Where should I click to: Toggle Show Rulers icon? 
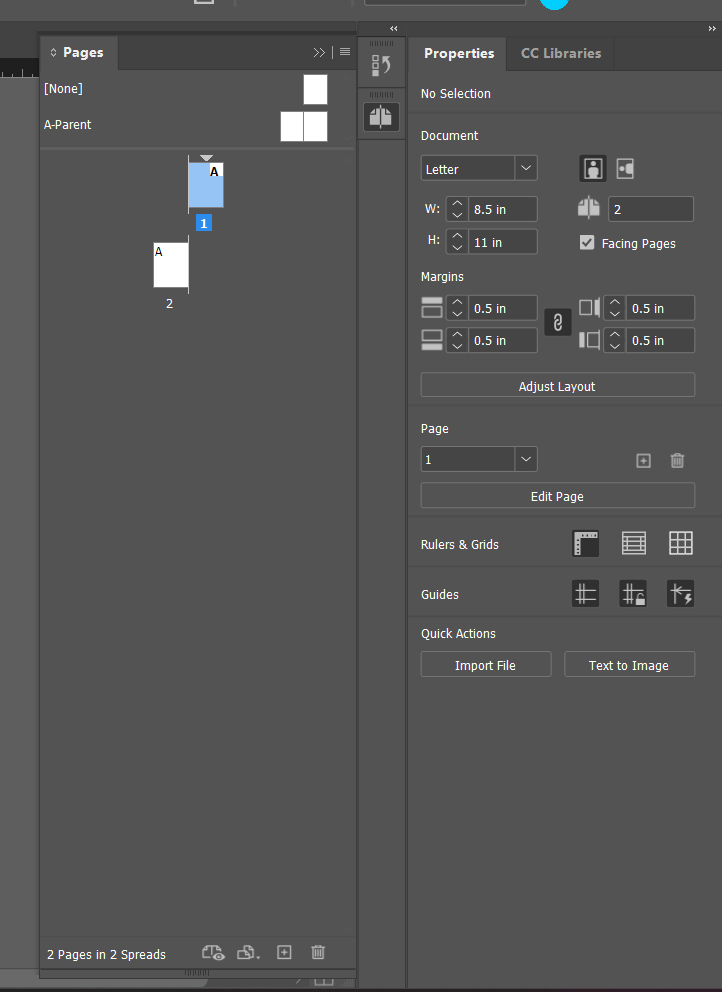(x=585, y=543)
